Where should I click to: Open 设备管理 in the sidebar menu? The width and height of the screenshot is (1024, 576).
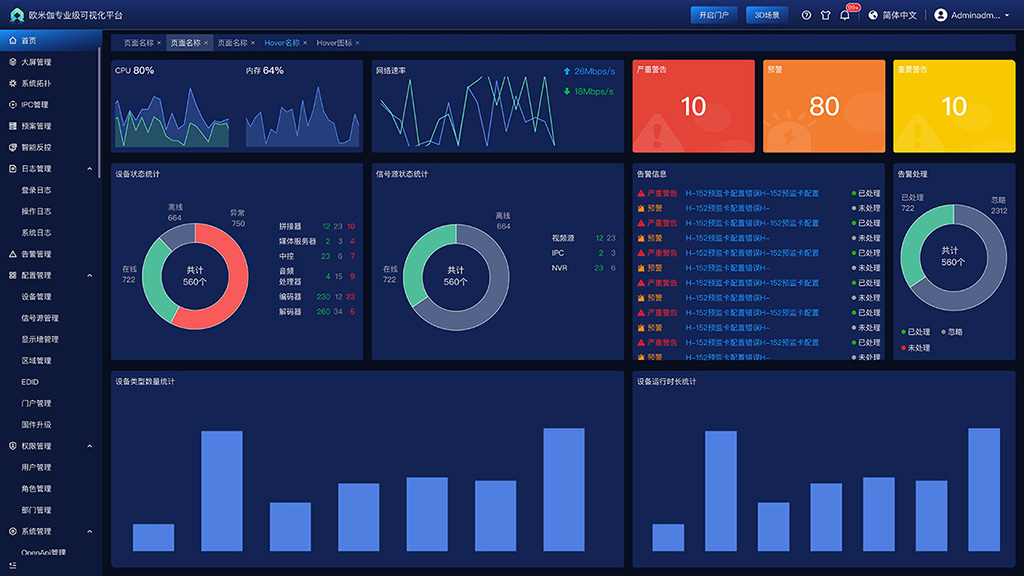[x=36, y=297]
